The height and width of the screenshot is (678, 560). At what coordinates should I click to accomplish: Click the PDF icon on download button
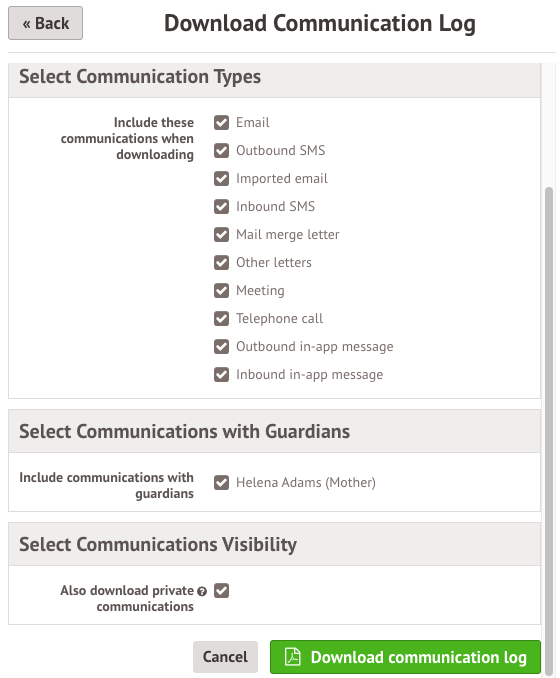click(293, 656)
